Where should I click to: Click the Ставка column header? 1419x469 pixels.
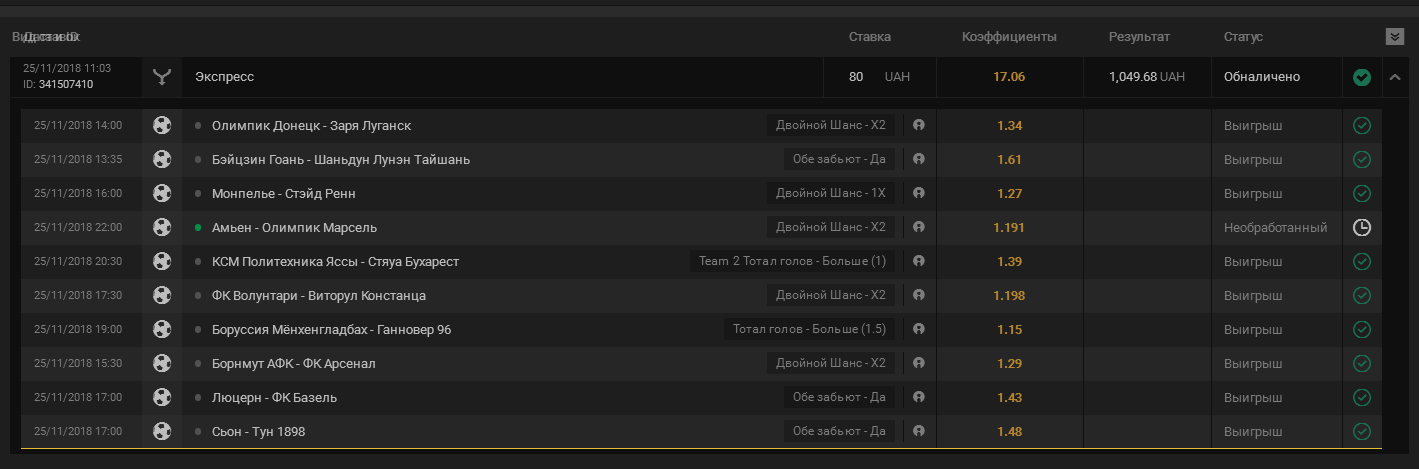(x=869, y=37)
